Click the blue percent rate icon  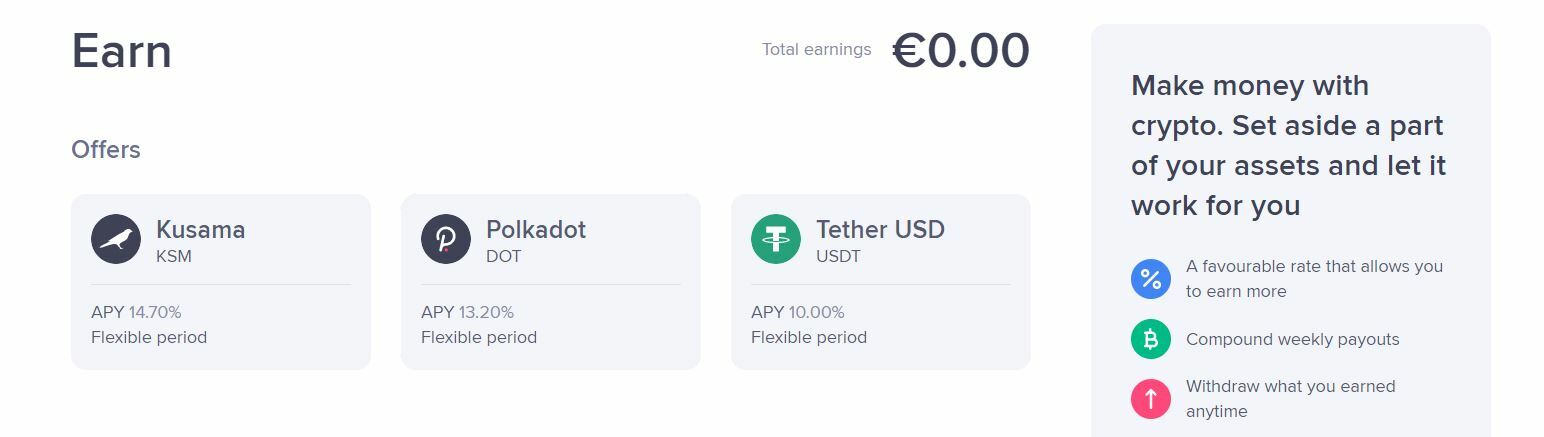click(1151, 279)
